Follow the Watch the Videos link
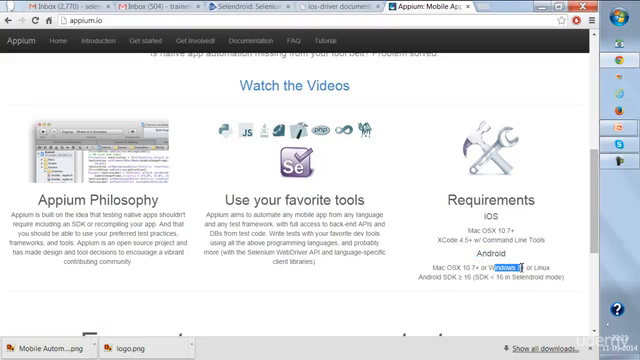 [x=294, y=86]
